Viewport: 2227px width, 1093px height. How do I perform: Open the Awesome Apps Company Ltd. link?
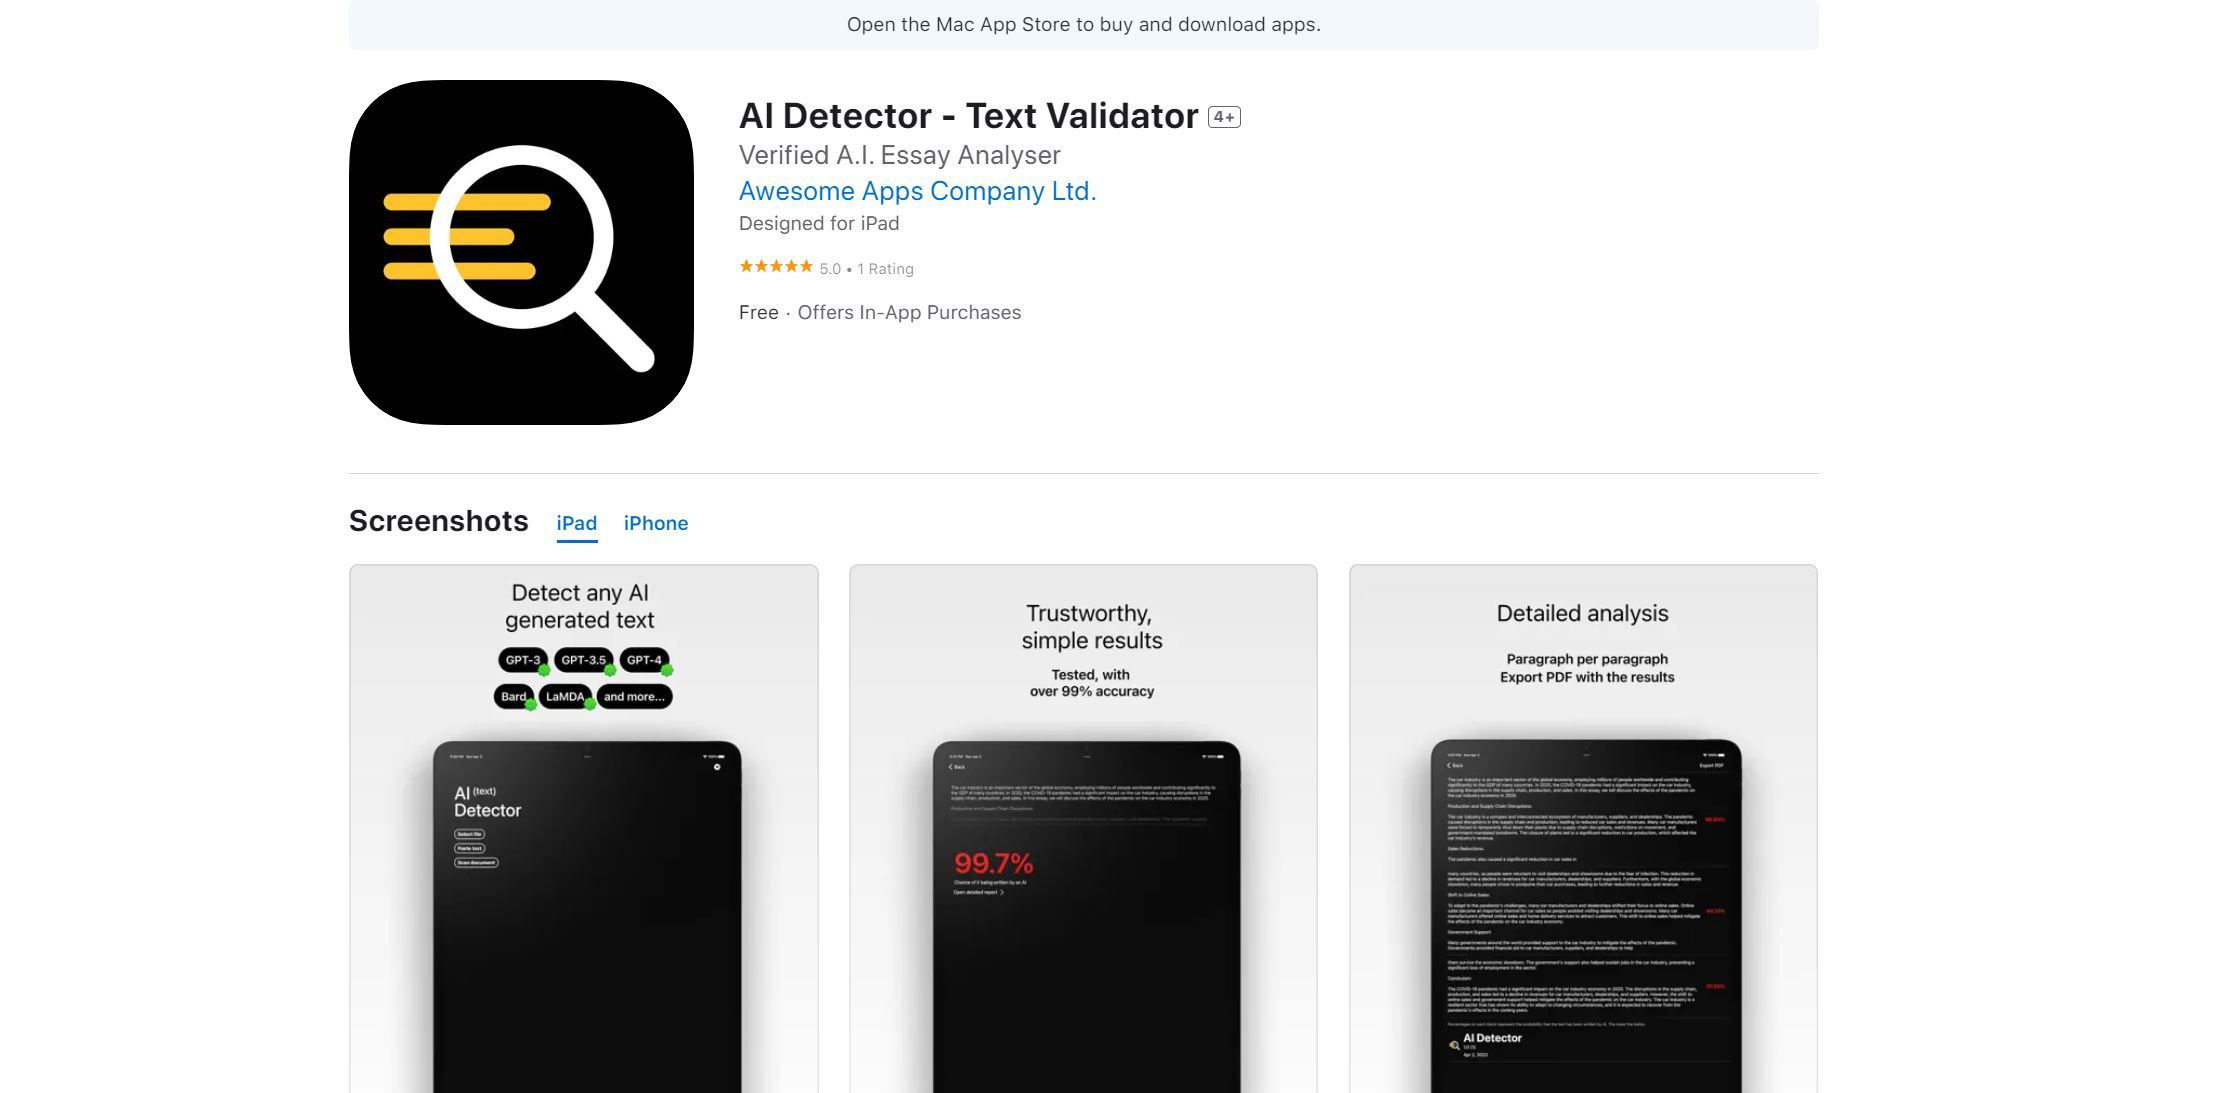tap(916, 190)
